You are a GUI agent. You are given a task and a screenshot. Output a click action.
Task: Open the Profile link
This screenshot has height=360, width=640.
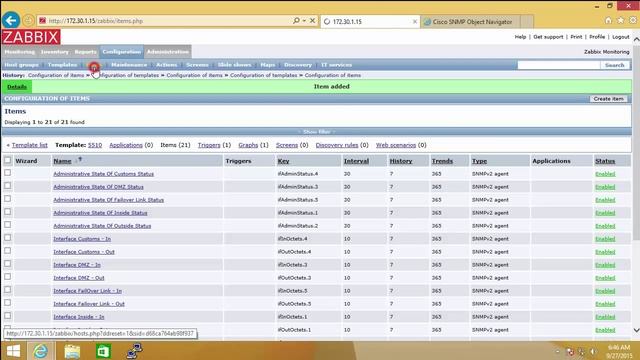point(597,37)
